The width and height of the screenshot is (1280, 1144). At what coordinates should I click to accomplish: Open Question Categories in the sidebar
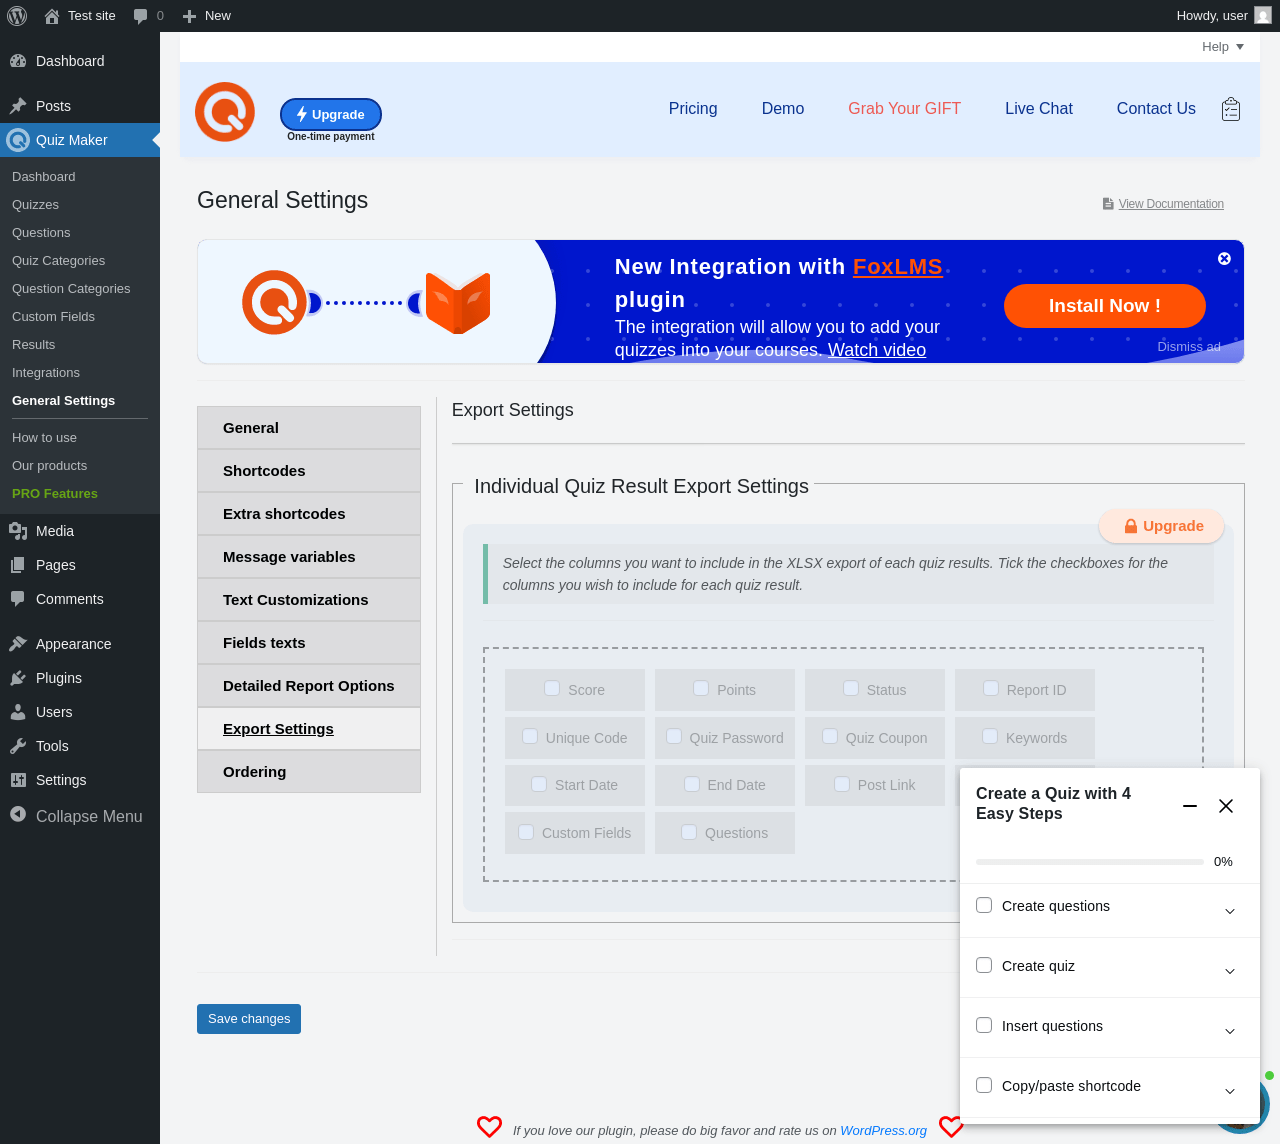point(71,289)
